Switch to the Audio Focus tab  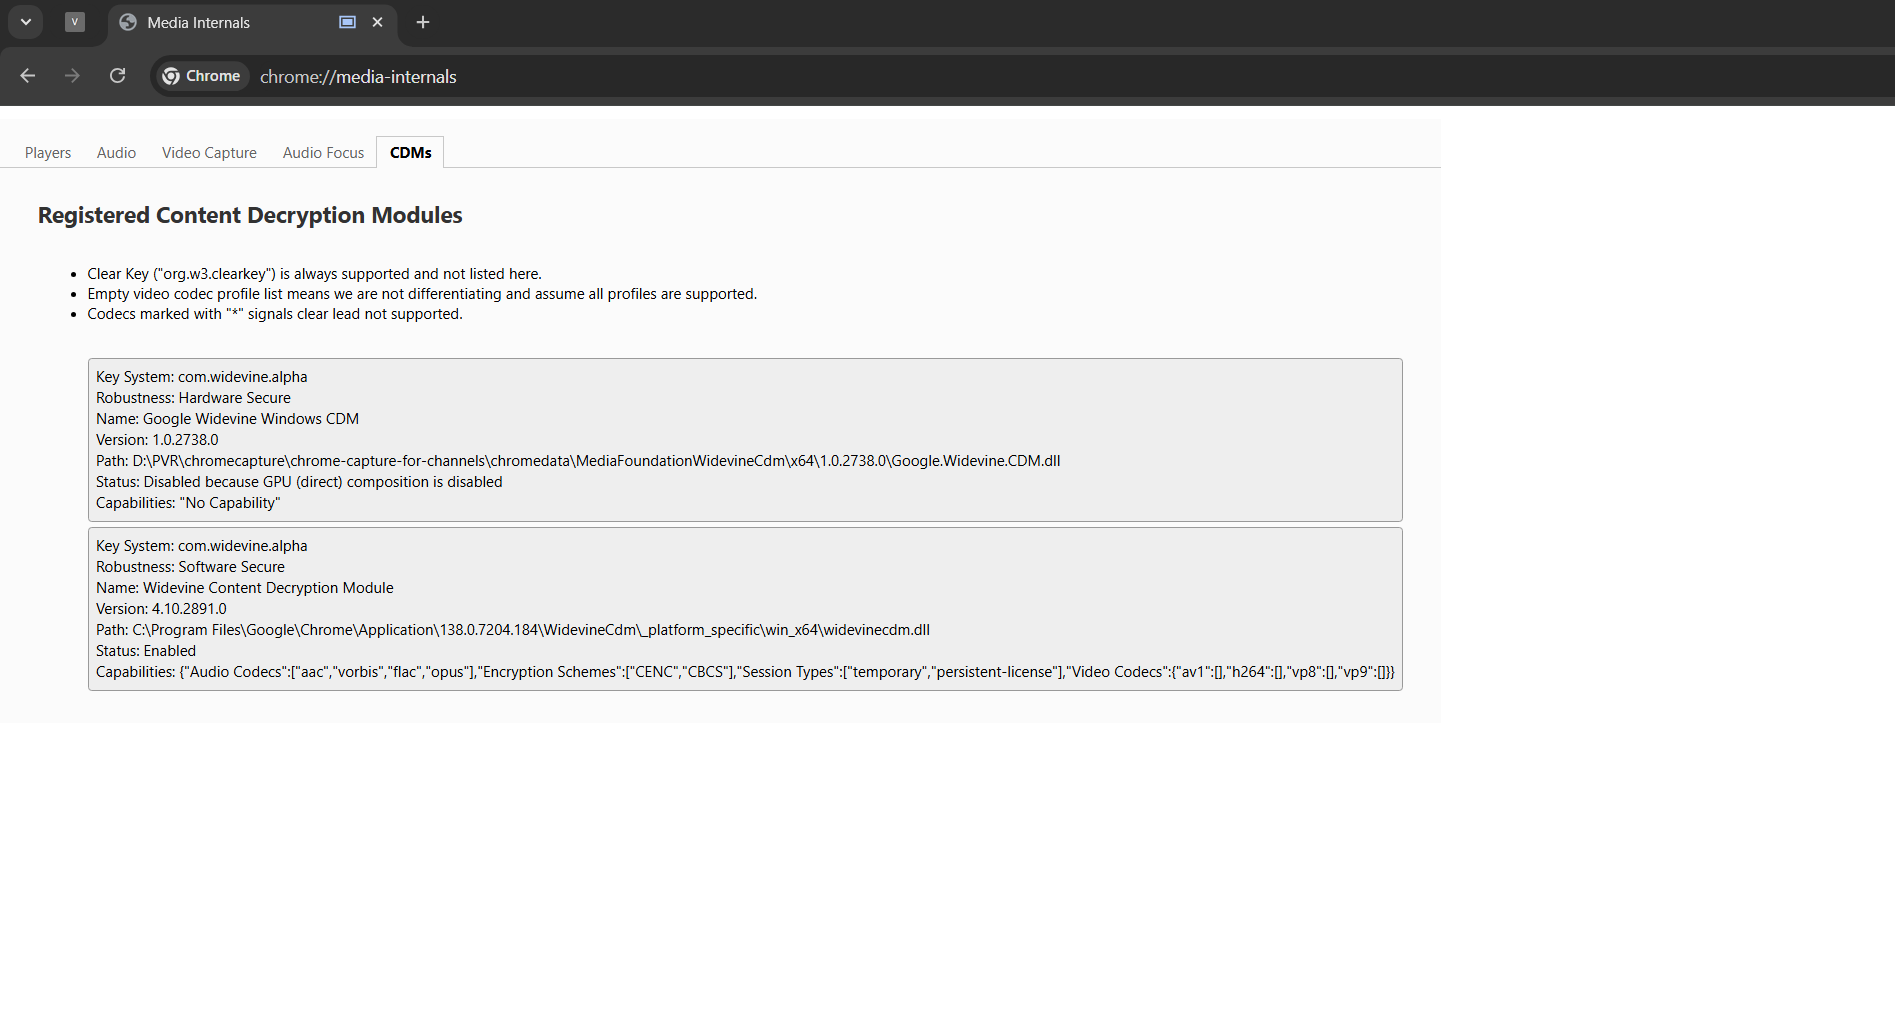pyautogui.click(x=323, y=153)
